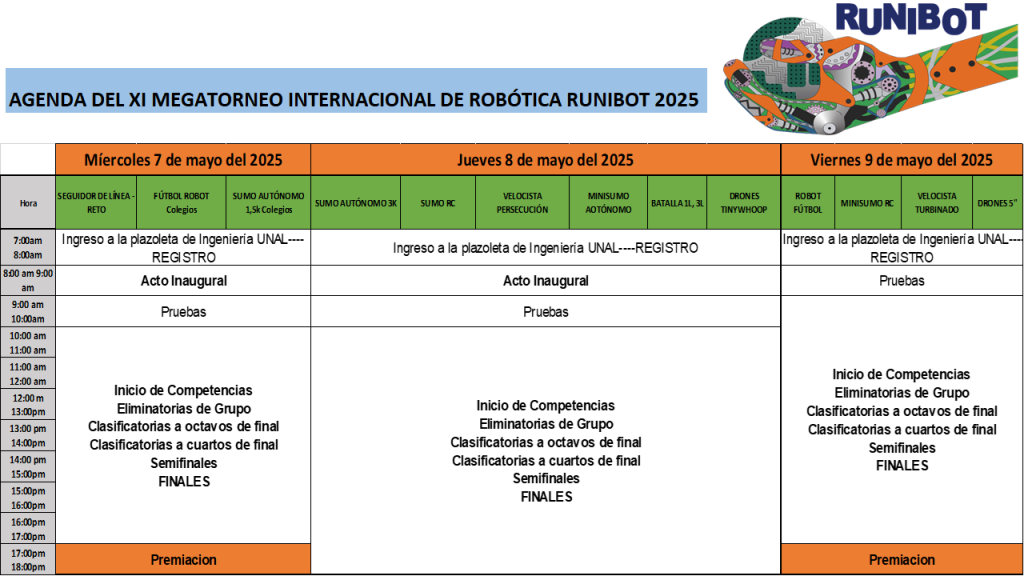
Task: Click 'Inicio de Competencias' under Miércoles 7
Action: tap(183, 391)
